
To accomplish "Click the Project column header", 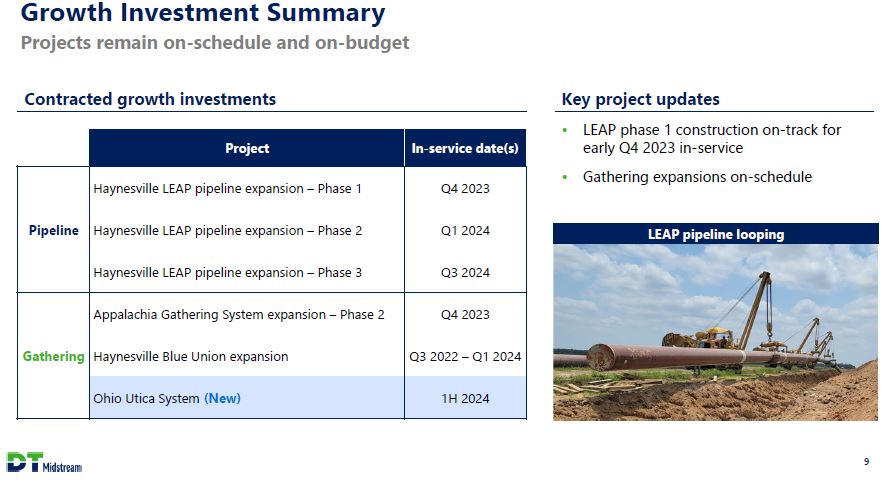I will point(247,148).
